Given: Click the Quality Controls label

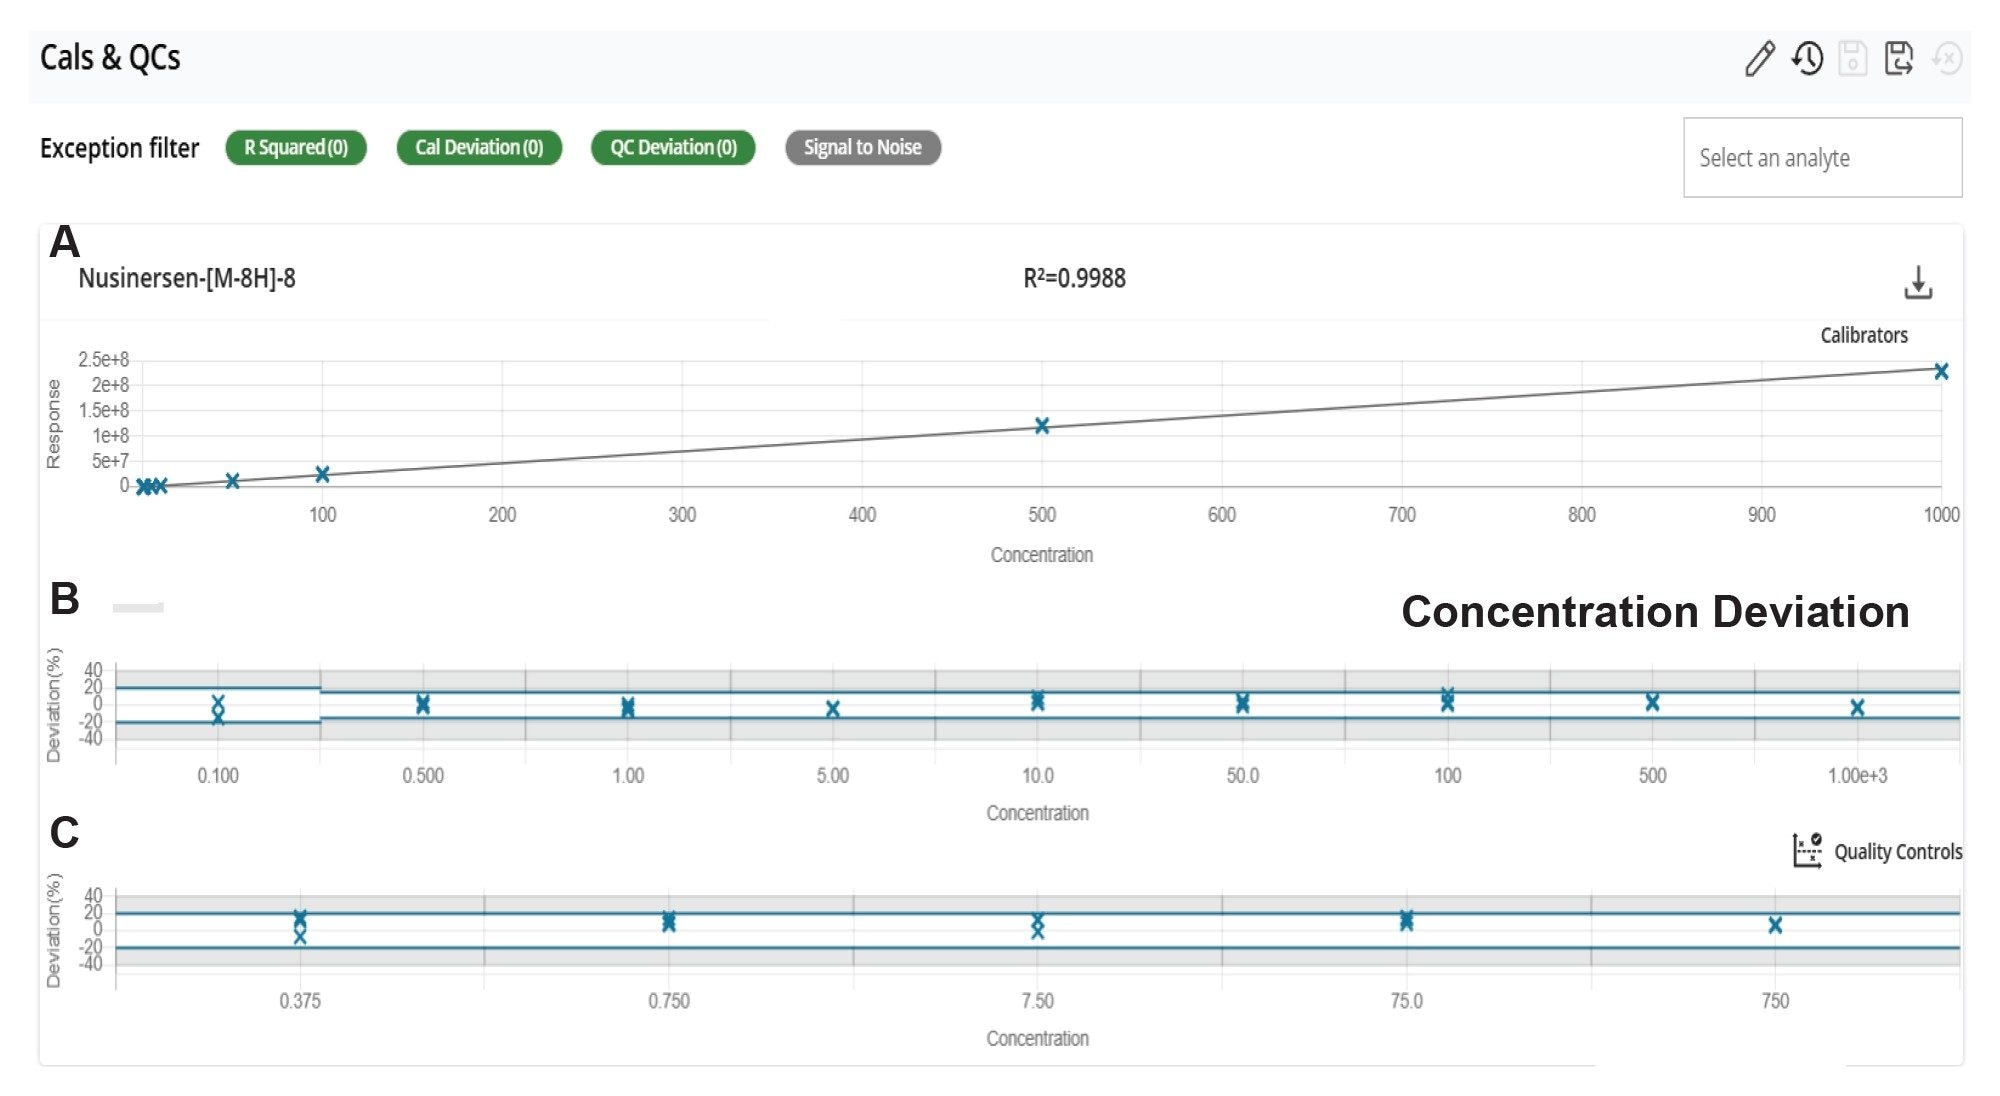Looking at the screenshot, I should point(1897,852).
